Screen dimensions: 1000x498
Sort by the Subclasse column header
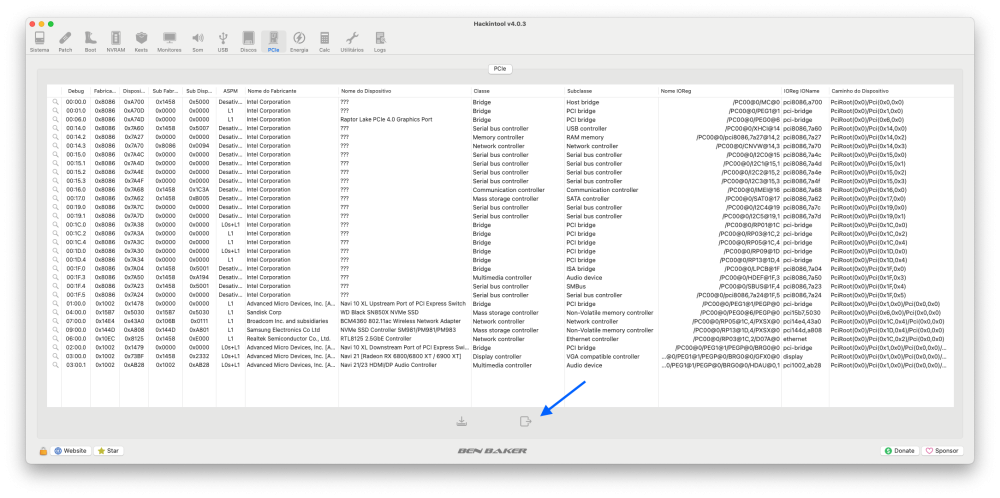pos(611,91)
